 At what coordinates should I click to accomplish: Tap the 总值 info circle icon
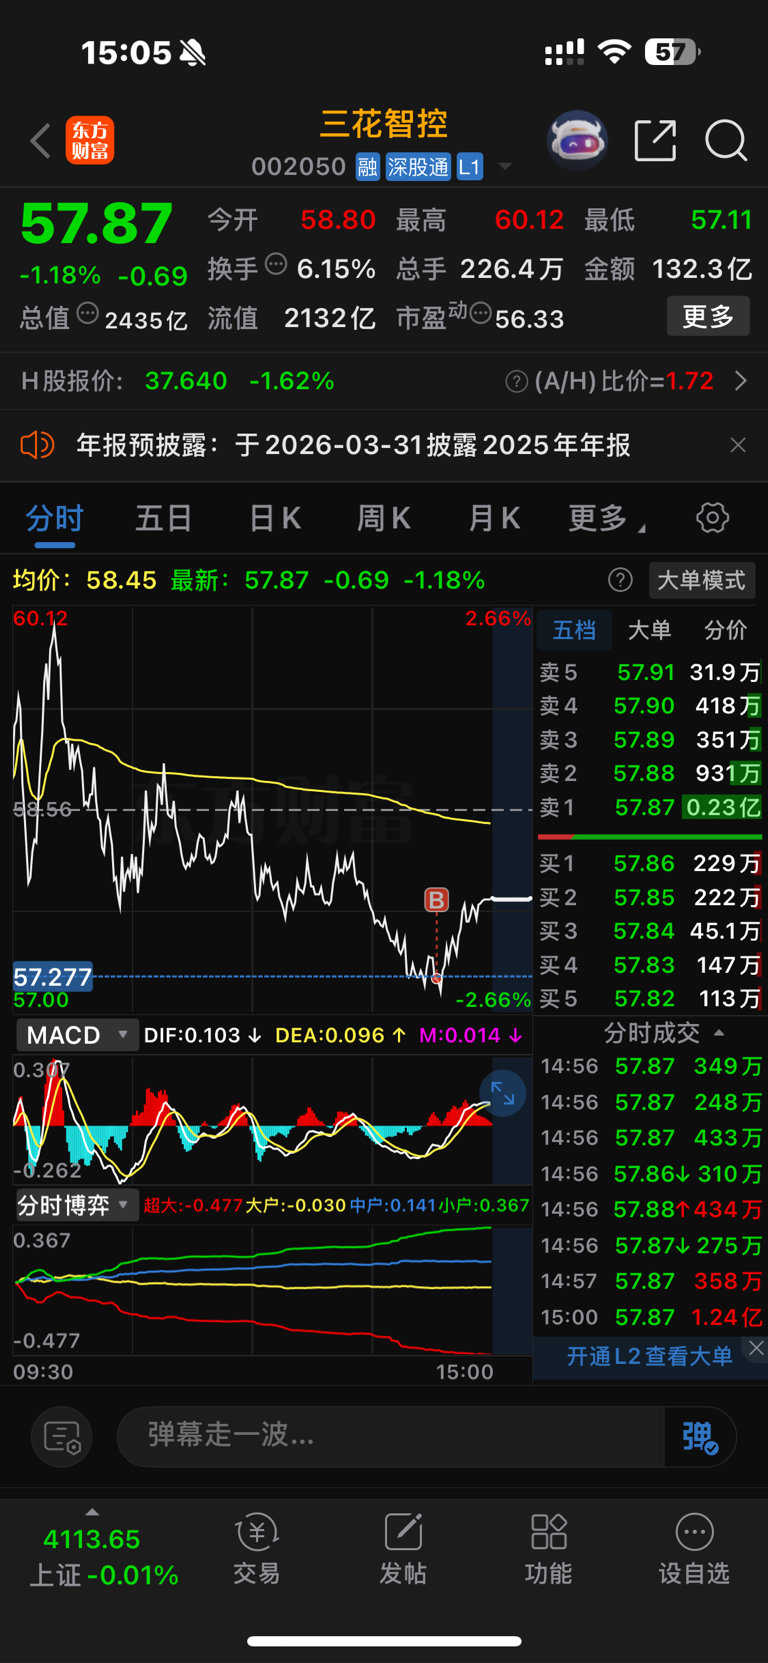88,314
